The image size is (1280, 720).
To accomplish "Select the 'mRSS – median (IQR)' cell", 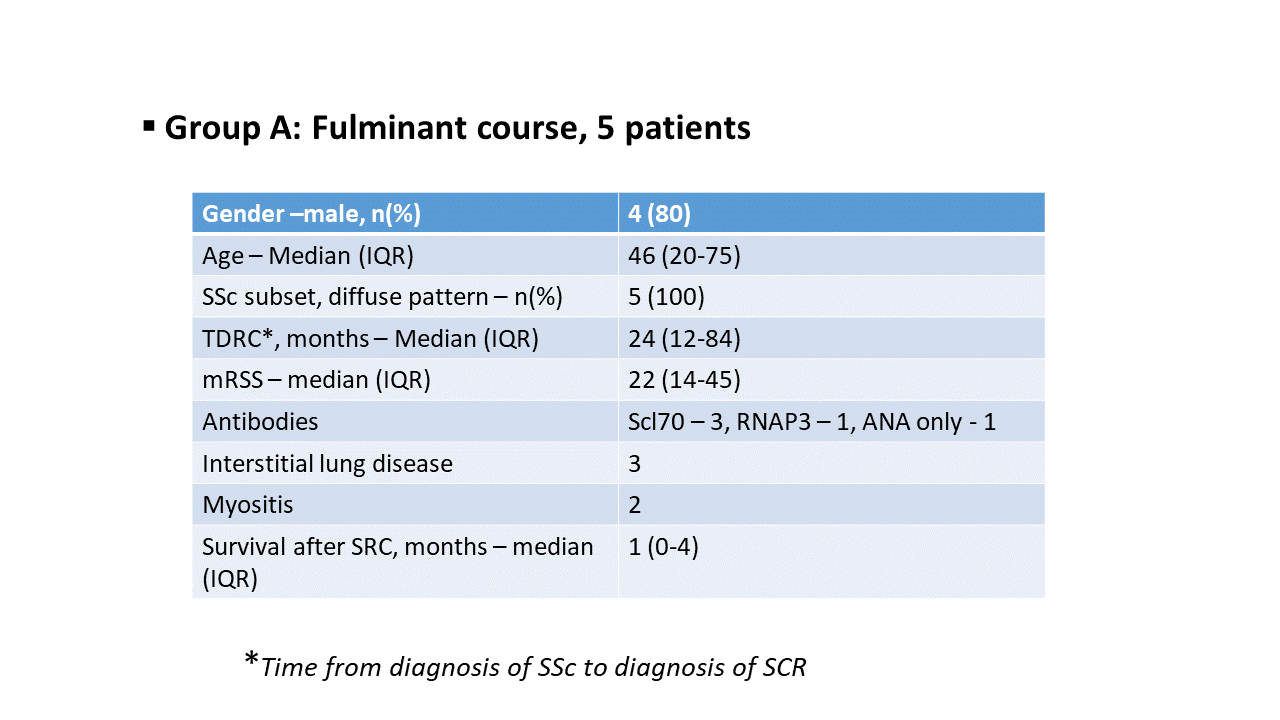I will pyautogui.click(x=316, y=381).
